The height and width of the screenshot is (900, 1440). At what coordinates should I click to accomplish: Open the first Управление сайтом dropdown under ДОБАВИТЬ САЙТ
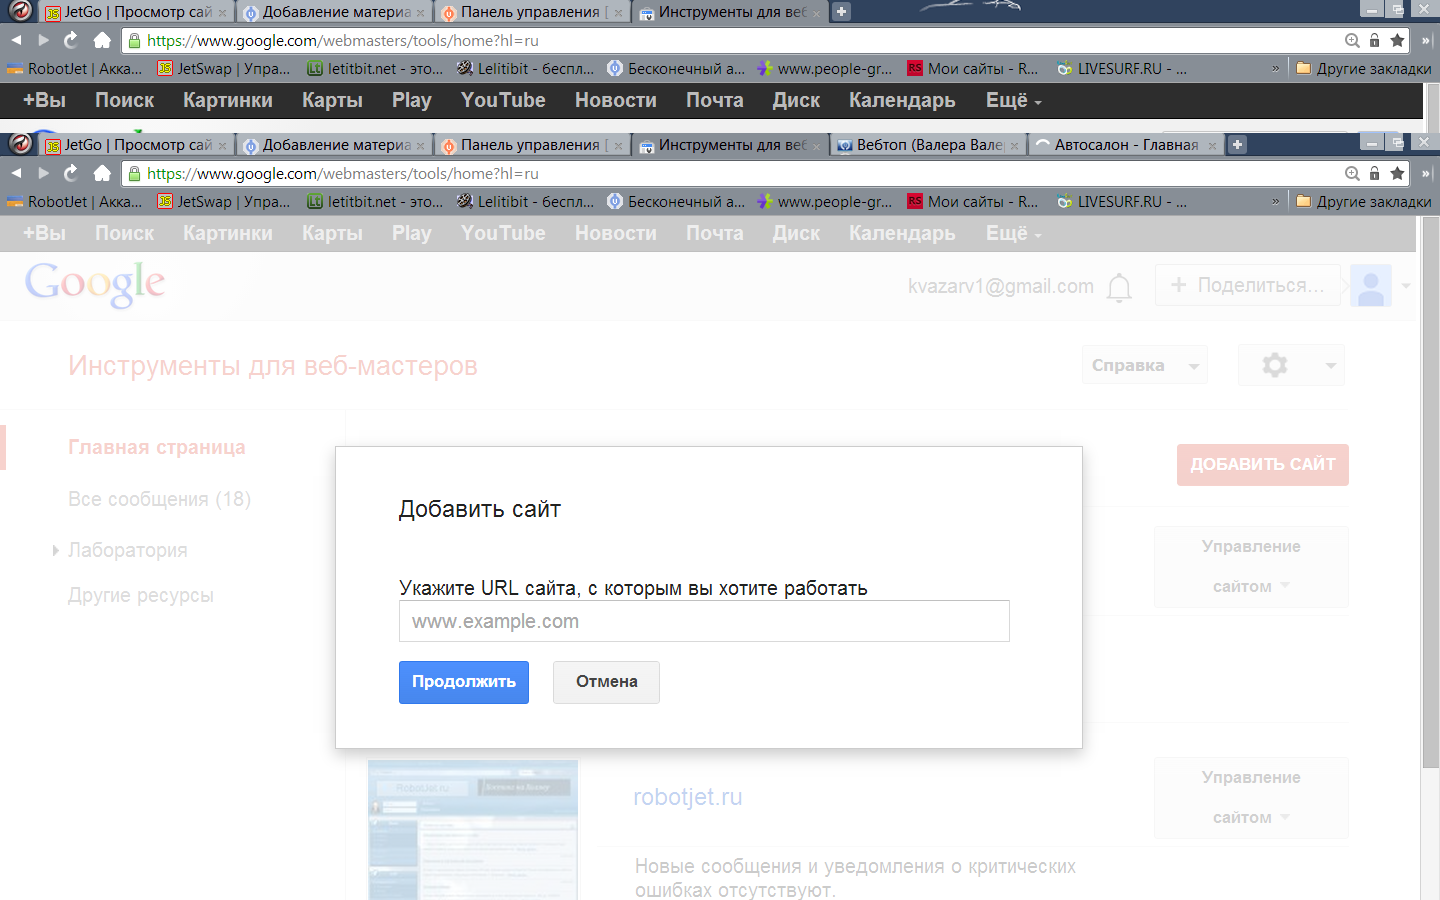tap(1251, 566)
